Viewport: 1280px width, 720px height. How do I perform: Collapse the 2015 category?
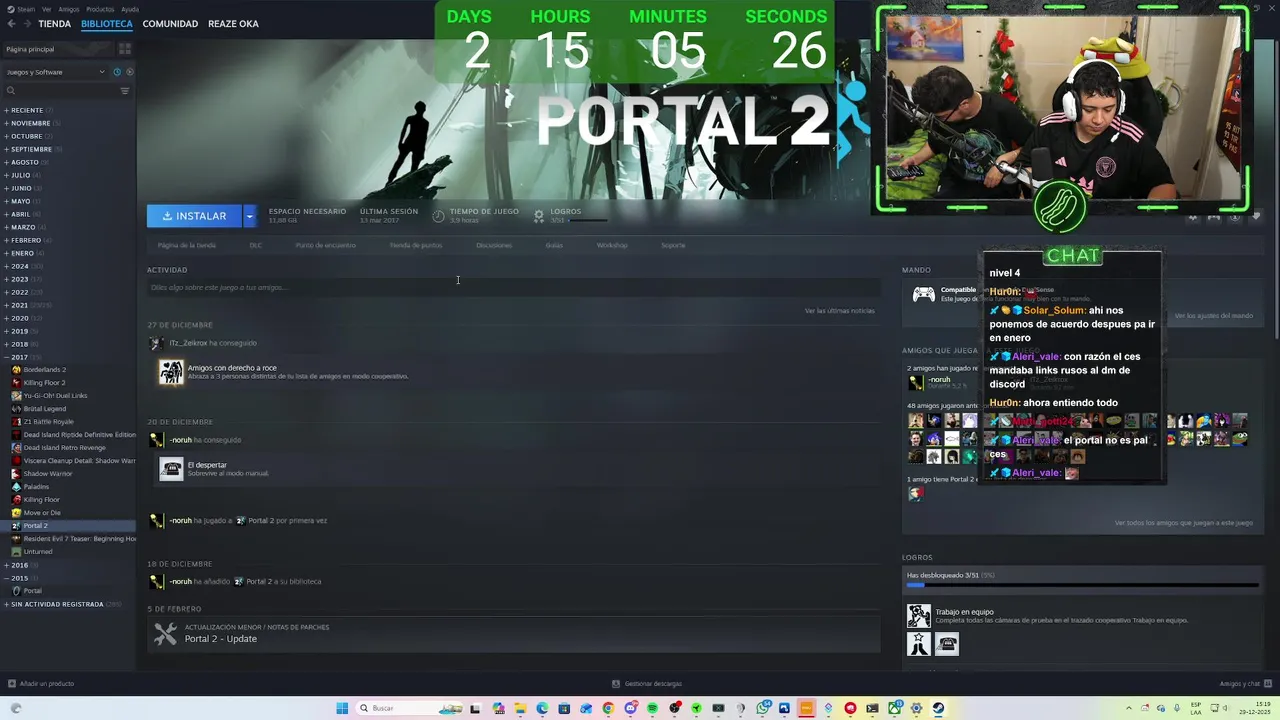click(19, 578)
